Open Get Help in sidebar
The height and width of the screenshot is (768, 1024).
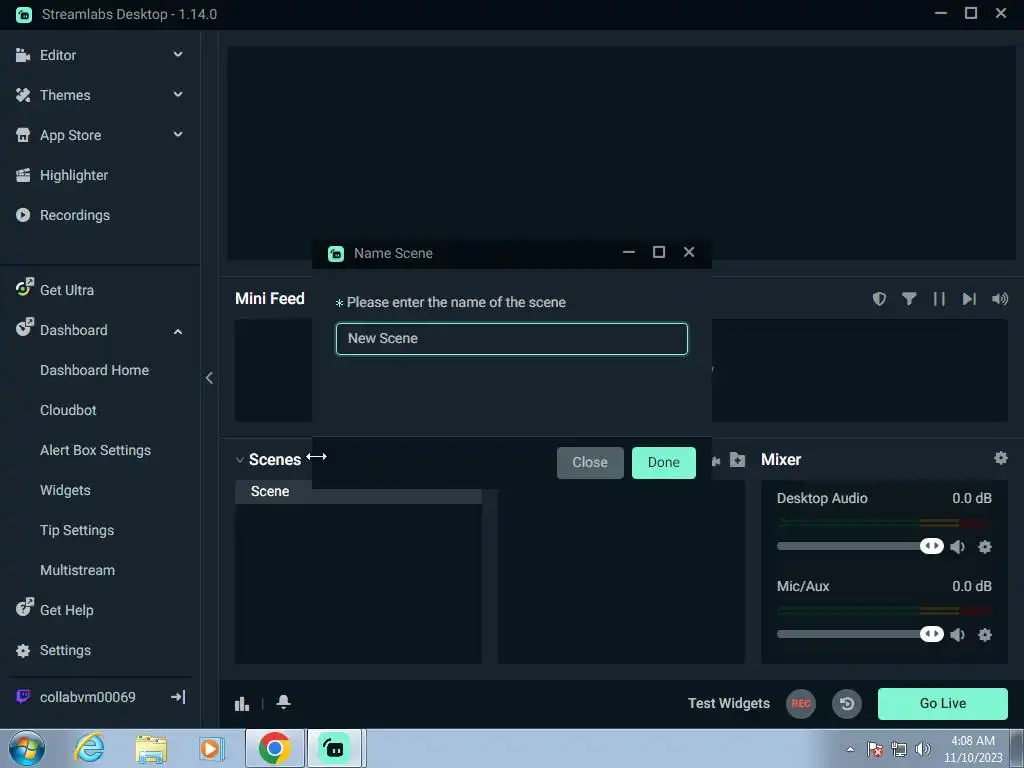click(67, 610)
